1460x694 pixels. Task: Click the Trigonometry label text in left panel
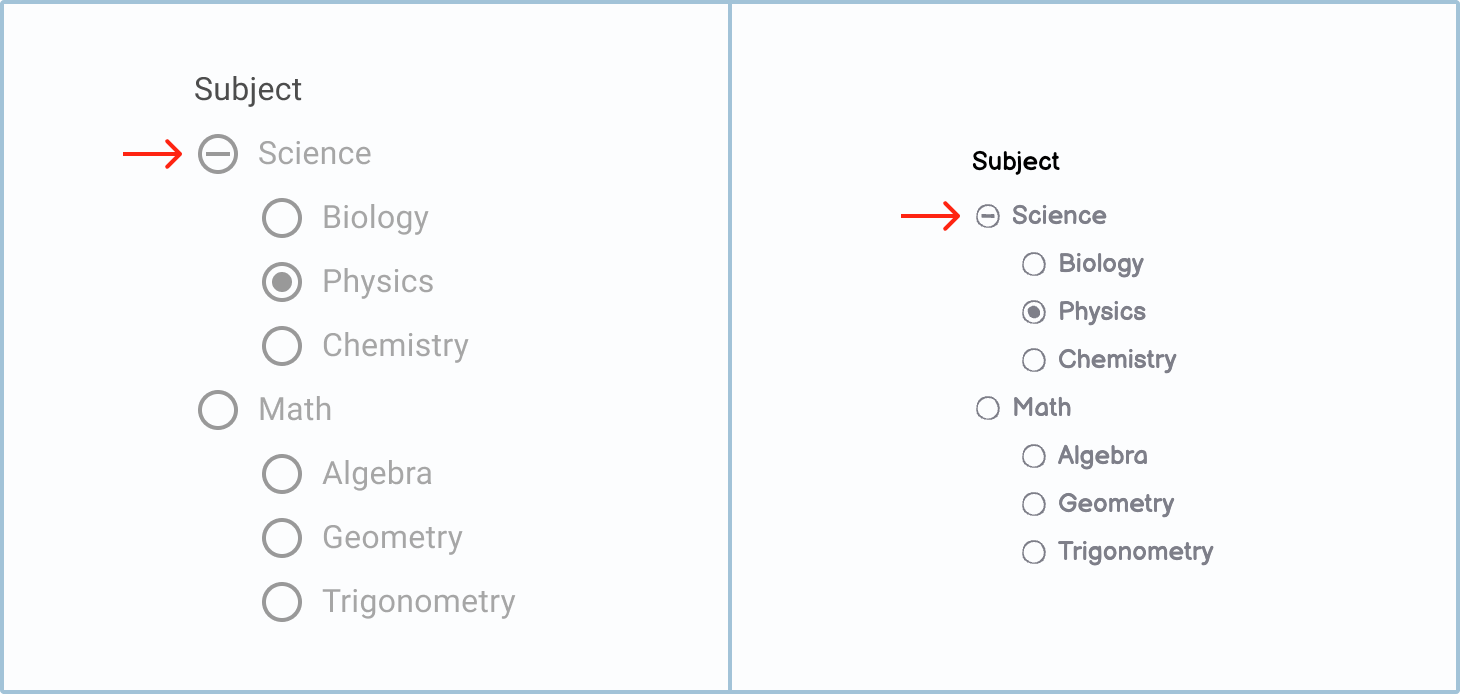pyautogui.click(x=418, y=602)
